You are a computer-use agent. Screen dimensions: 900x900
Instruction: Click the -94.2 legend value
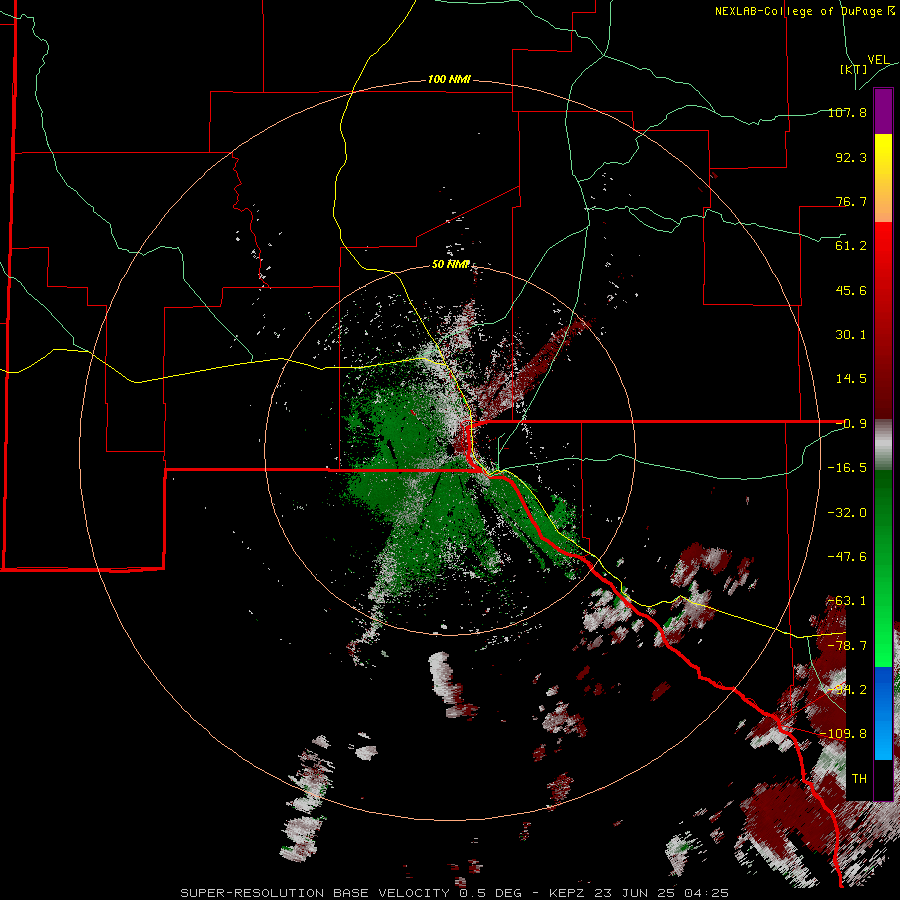point(847,690)
